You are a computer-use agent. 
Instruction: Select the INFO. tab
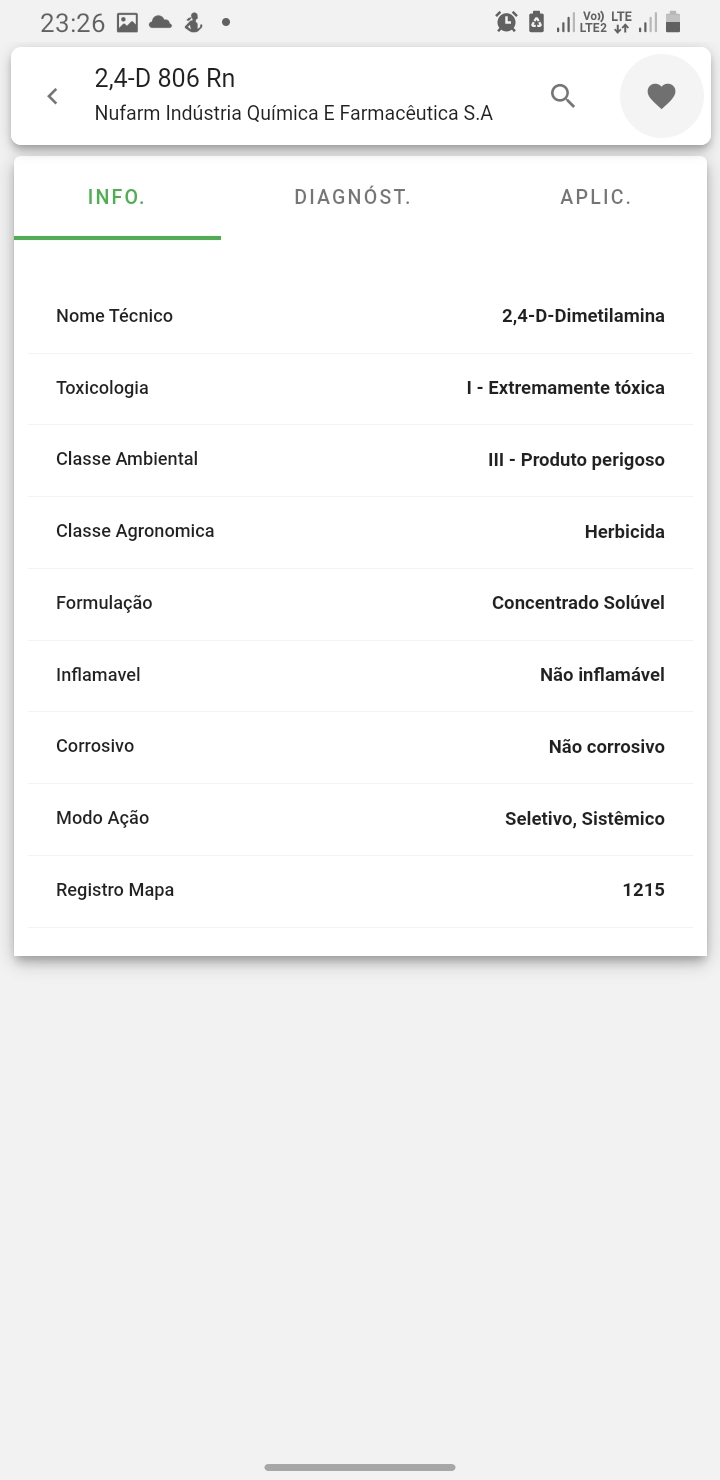click(117, 197)
